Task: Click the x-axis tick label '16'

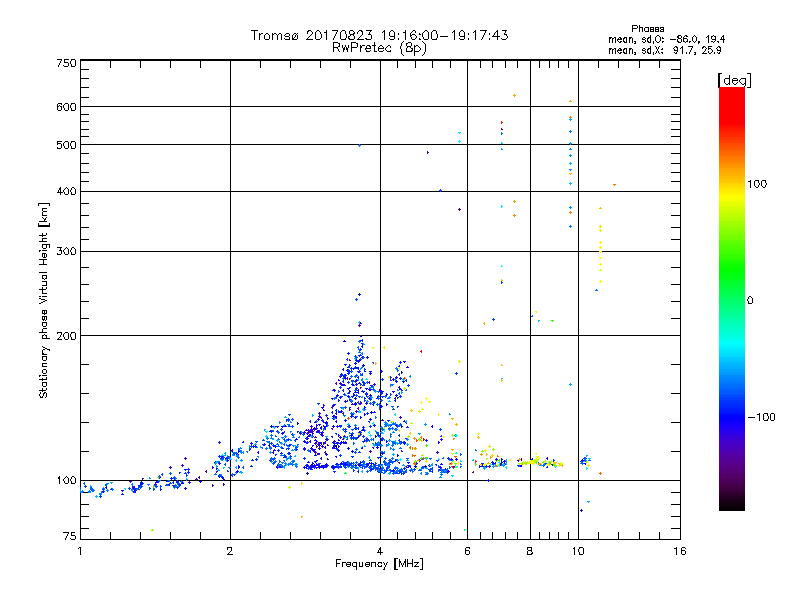Action: click(680, 551)
